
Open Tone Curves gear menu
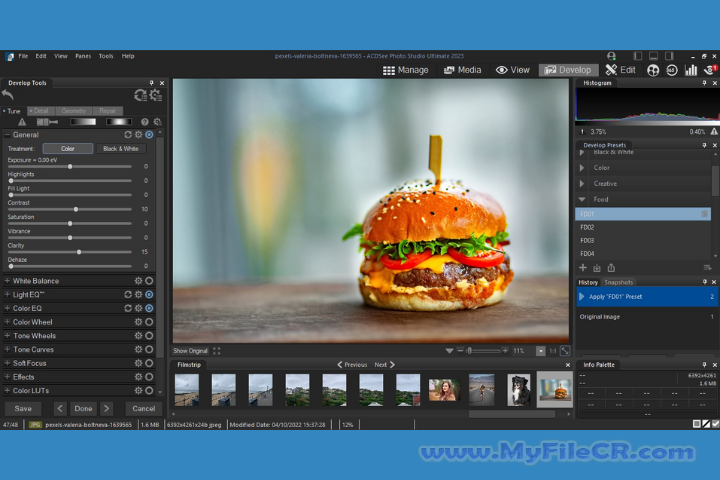pos(138,349)
